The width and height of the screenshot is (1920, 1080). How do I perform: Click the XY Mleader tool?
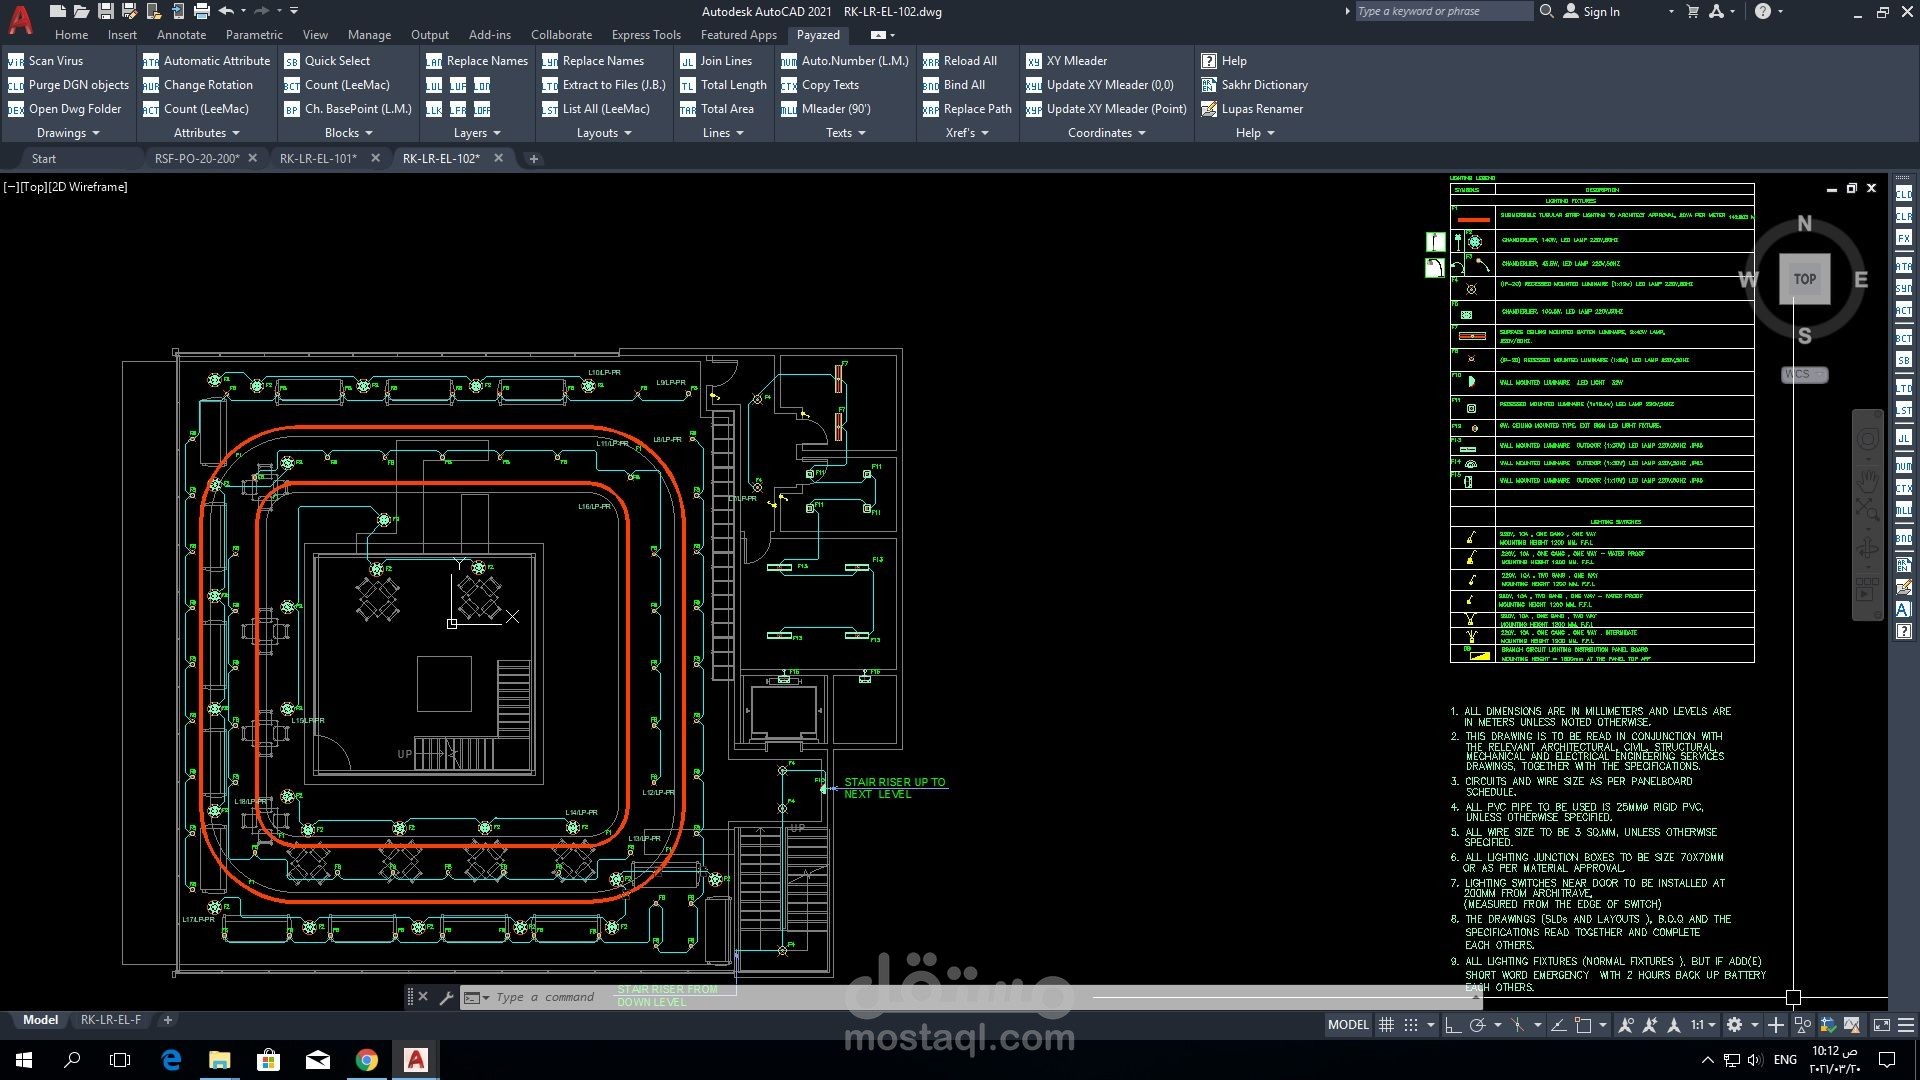[x=1067, y=61]
